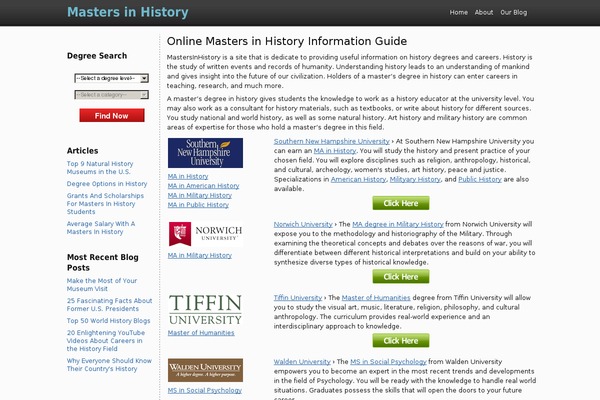This screenshot has width=600, height=400.
Task: Open Make the Most of Your Museum Visit post
Action: coord(101,284)
